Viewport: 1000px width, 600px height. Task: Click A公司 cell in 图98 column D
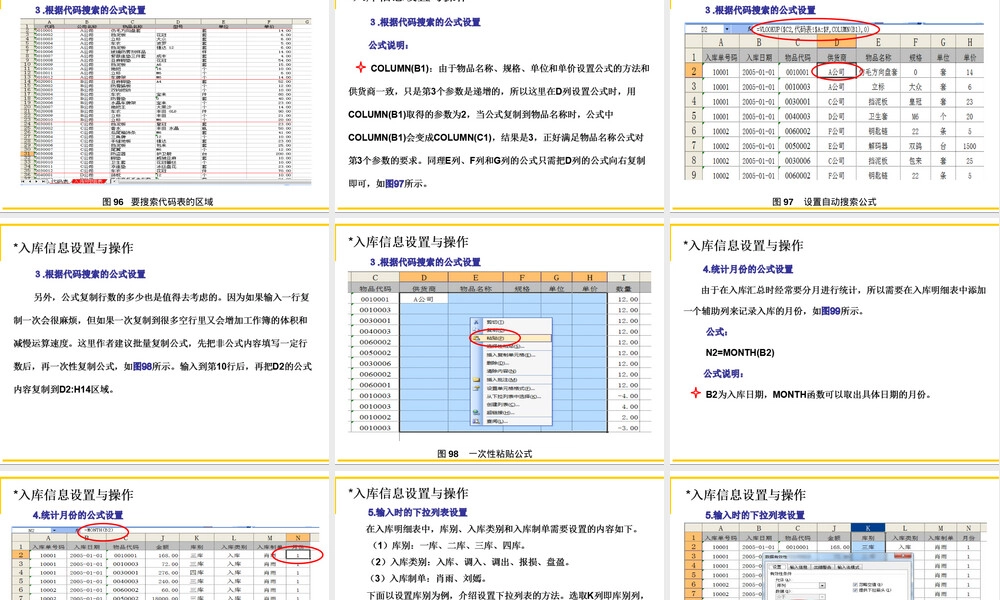pos(424,299)
